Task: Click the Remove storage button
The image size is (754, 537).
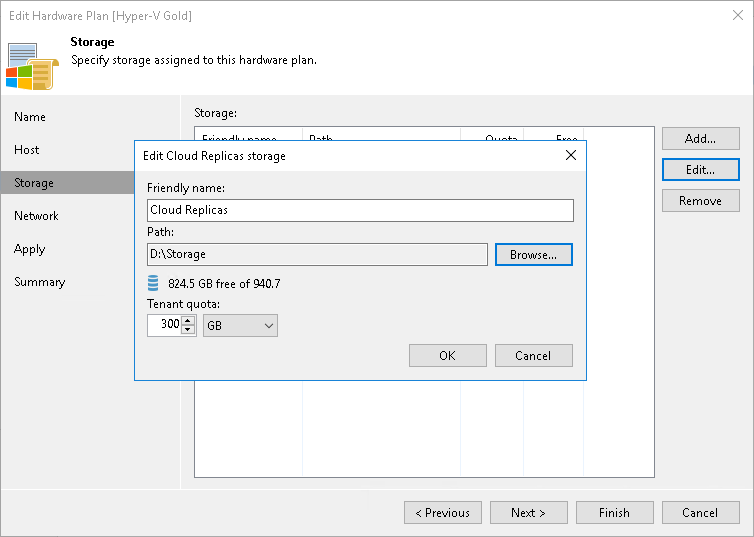Action: [x=701, y=200]
